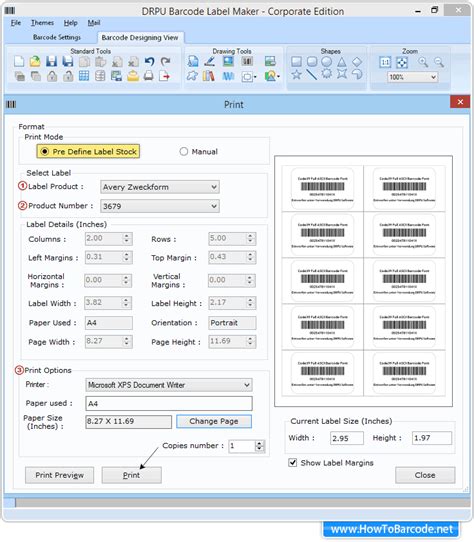
Task: Click the Redo arrow icon
Action: (x=165, y=62)
